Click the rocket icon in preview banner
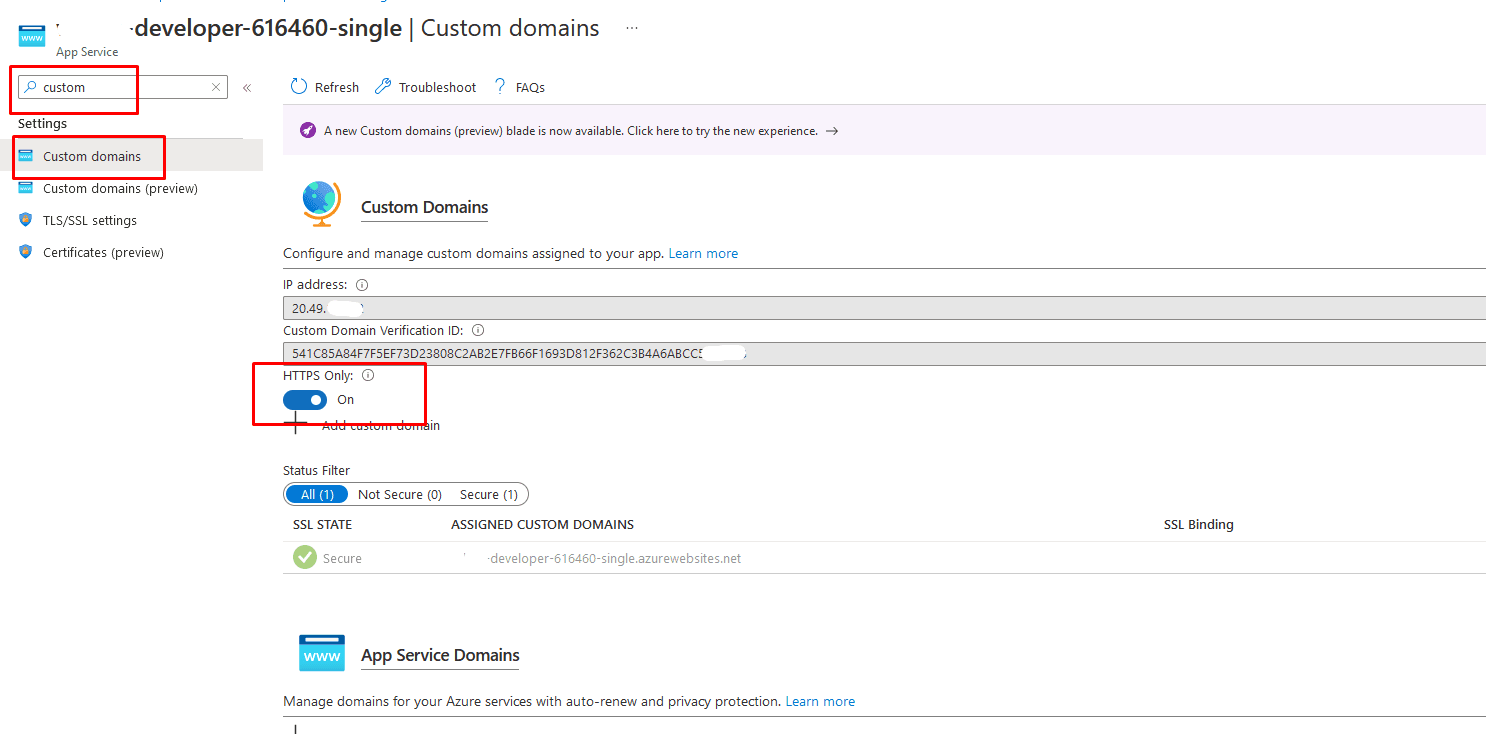Screen dimensions: 1486x734 click(x=308, y=131)
